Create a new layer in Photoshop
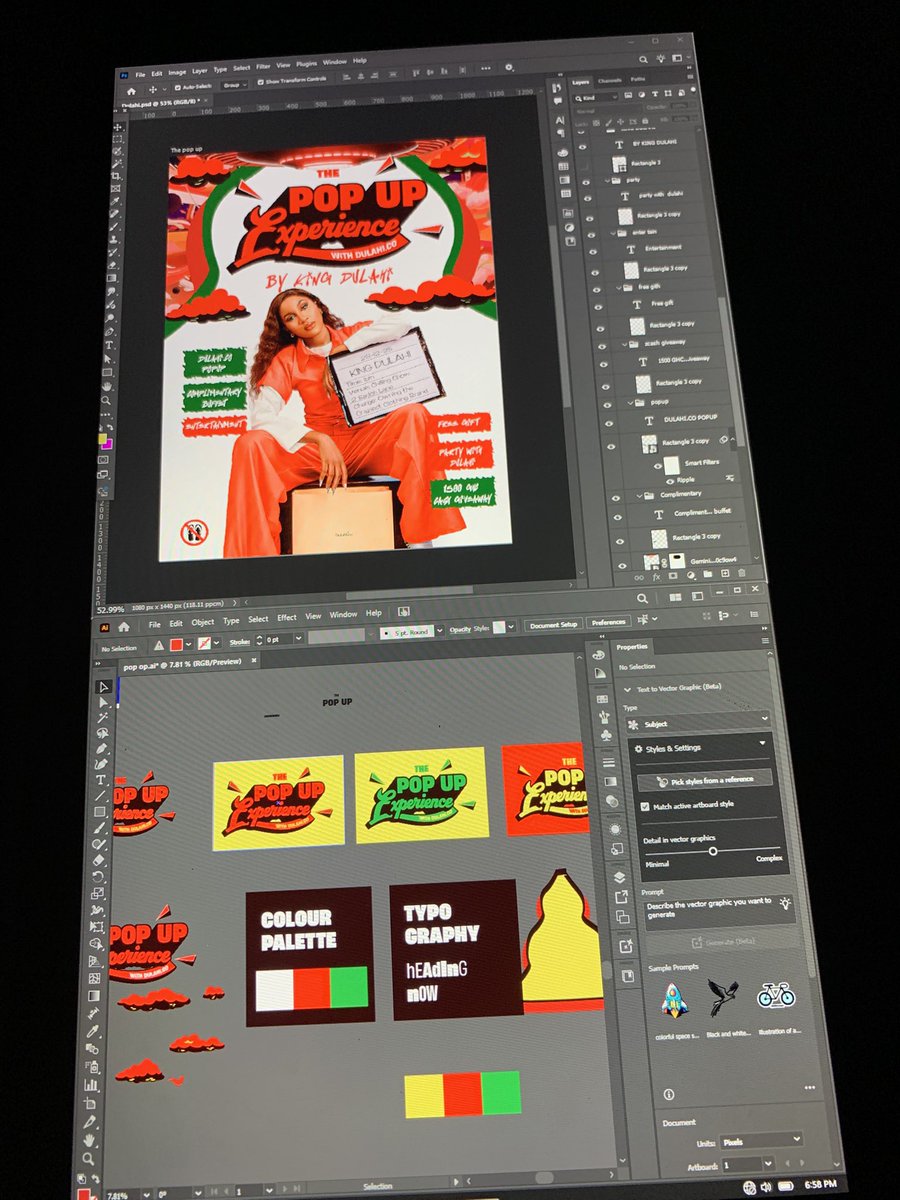The height and width of the screenshot is (1200, 900). coord(724,575)
